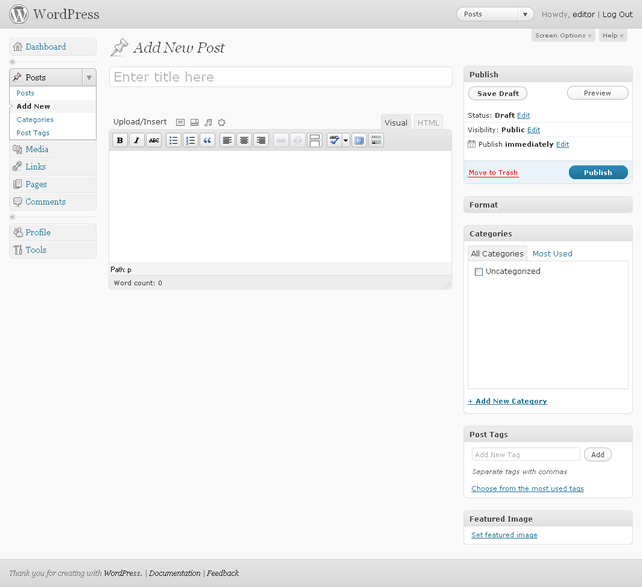This screenshot has height=587, width=642.
Task: Click Save Draft button
Action: tap(497, 93)
